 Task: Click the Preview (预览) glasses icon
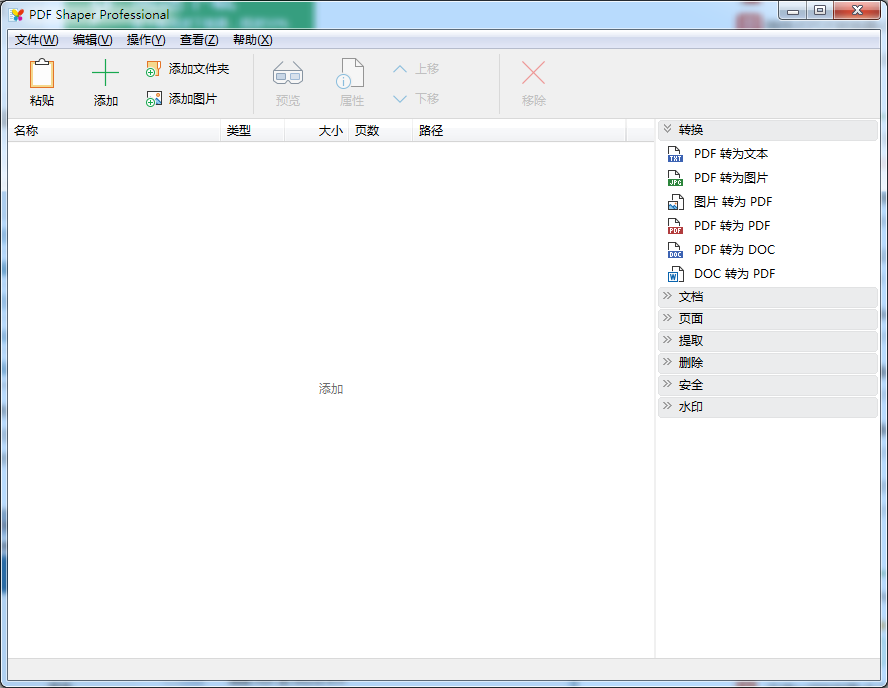(x=288, y=74)
